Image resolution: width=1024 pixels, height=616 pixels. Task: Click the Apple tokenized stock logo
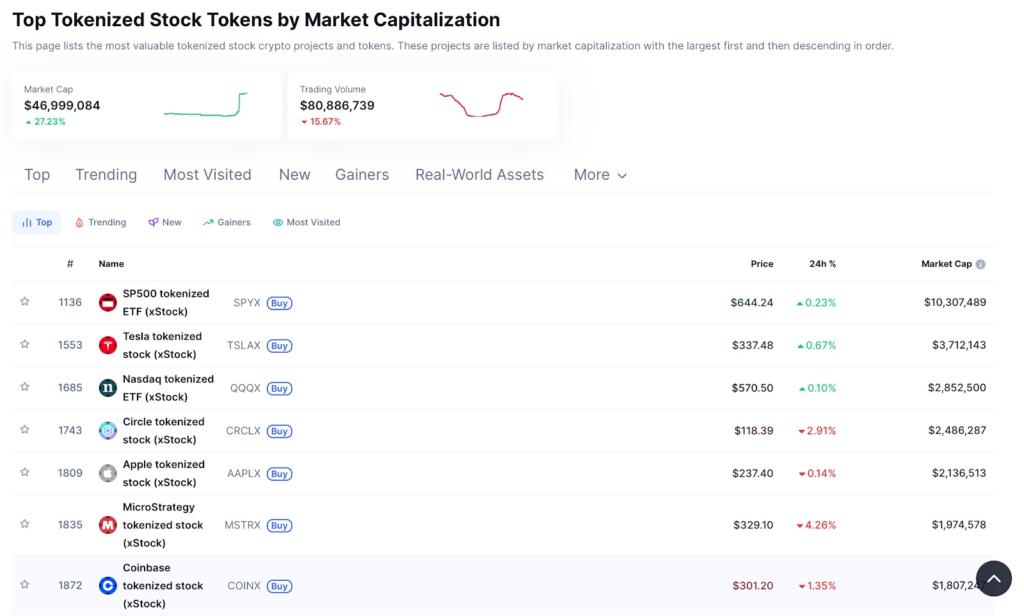click(x=108, y=473)
